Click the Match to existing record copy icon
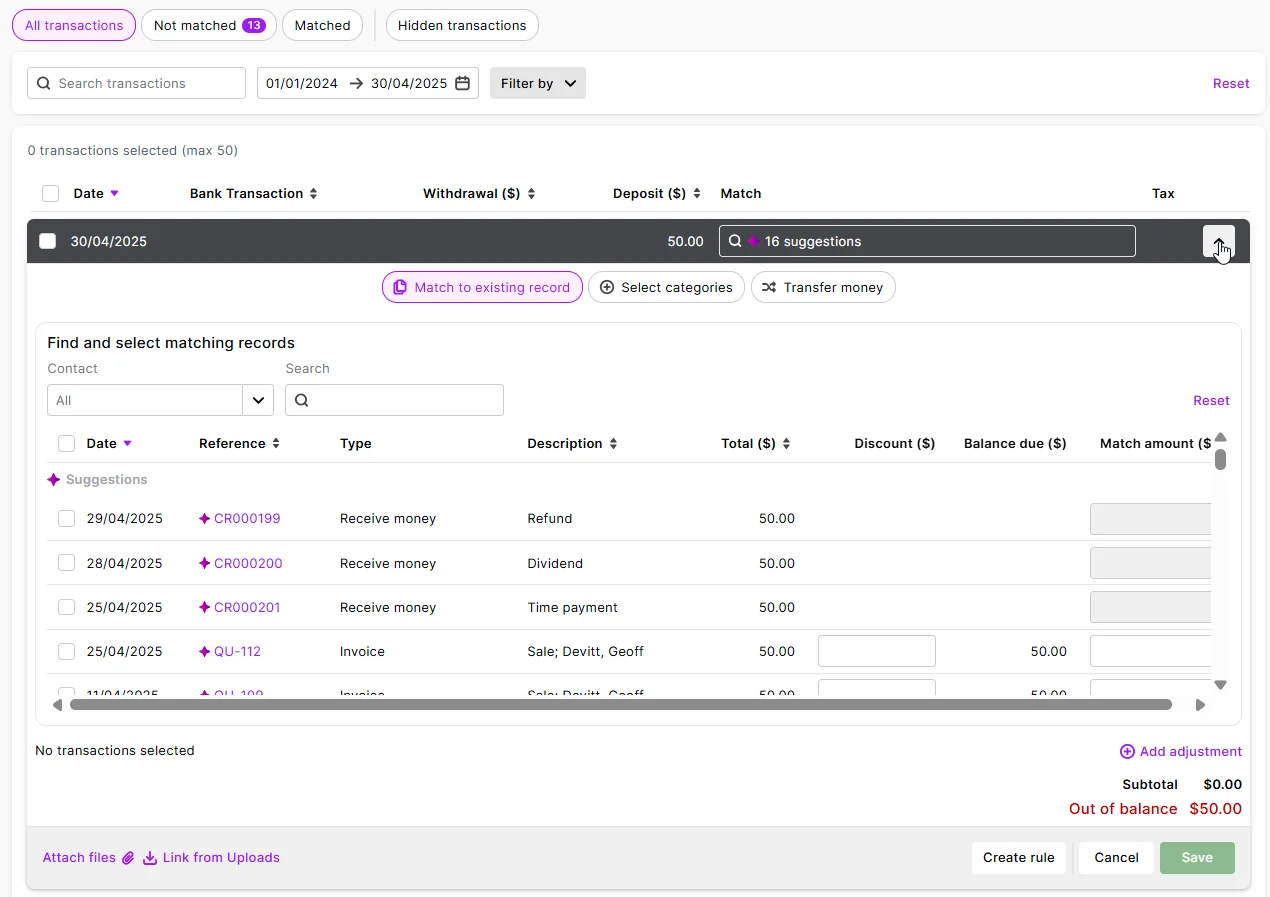1270x897 pixels. tap(400, 287)
